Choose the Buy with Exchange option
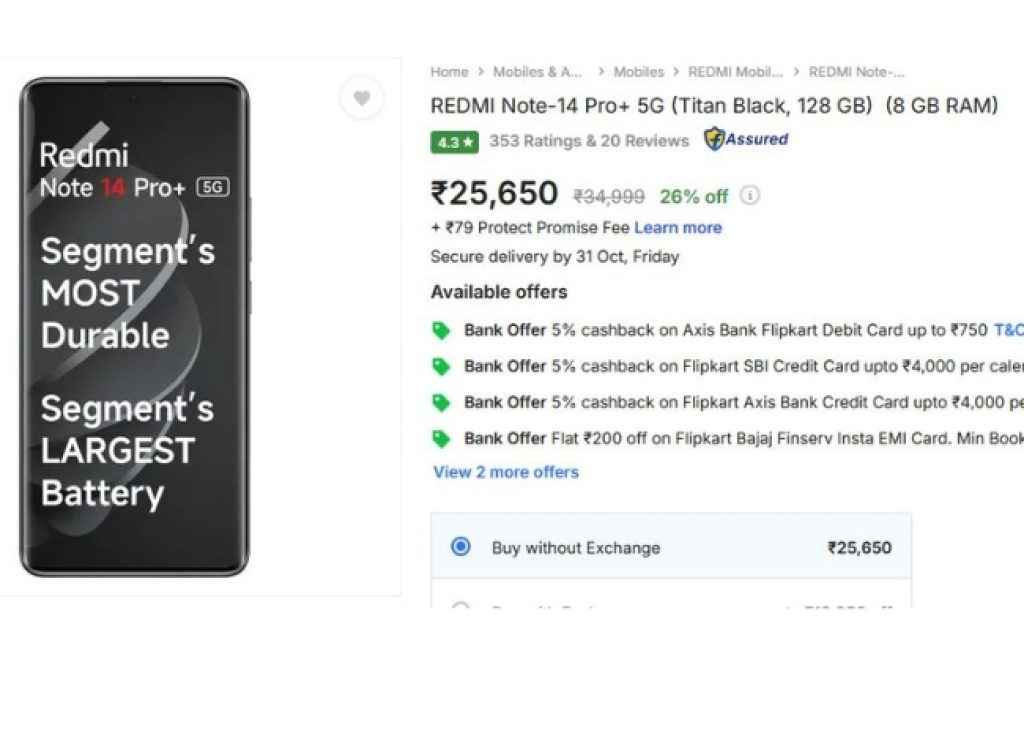 click(460, 604)
